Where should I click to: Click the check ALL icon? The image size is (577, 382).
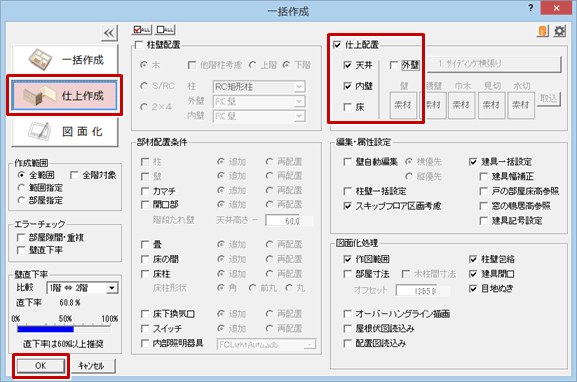(142, 30)
